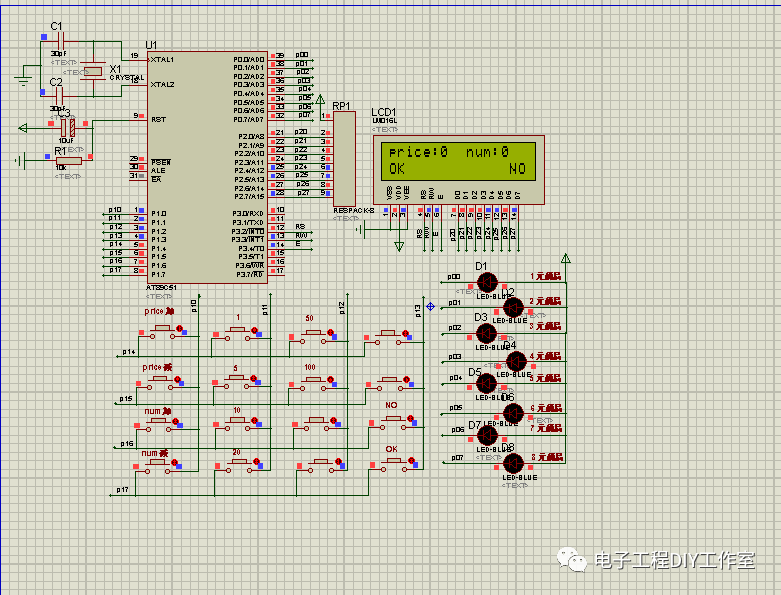Click LED D3 labeled LED-BLUE
The width and height of the screenshot is (781, 595).
click(x=486, y=332)
